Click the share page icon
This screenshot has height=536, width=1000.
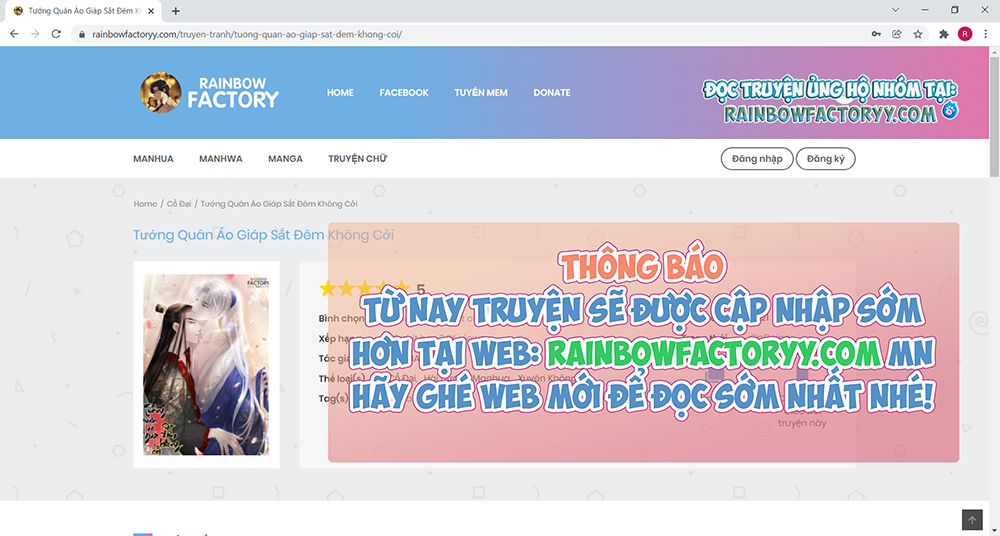(897, 33)
